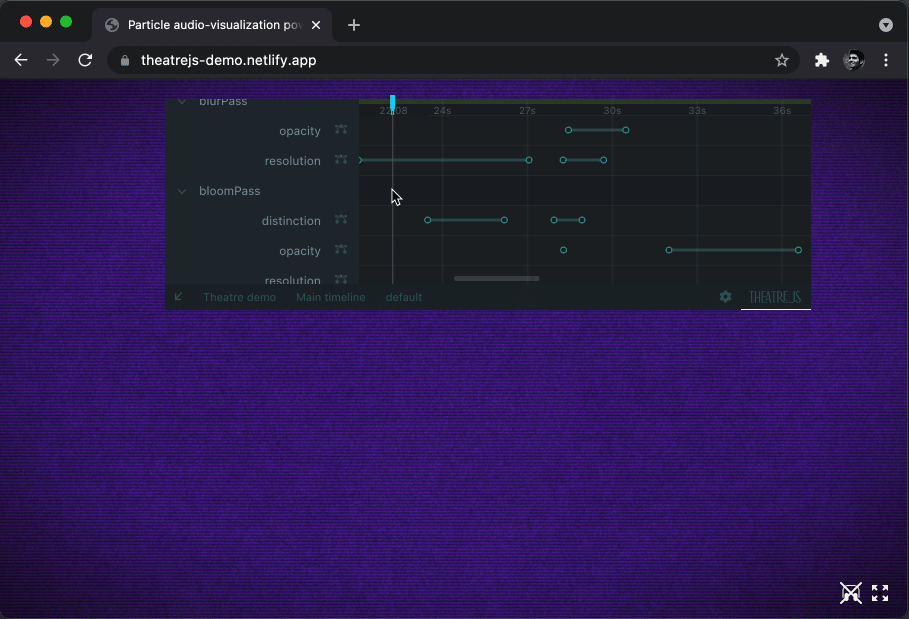Click keyframe icon beside bloomPass opacity

click(341, 250)
